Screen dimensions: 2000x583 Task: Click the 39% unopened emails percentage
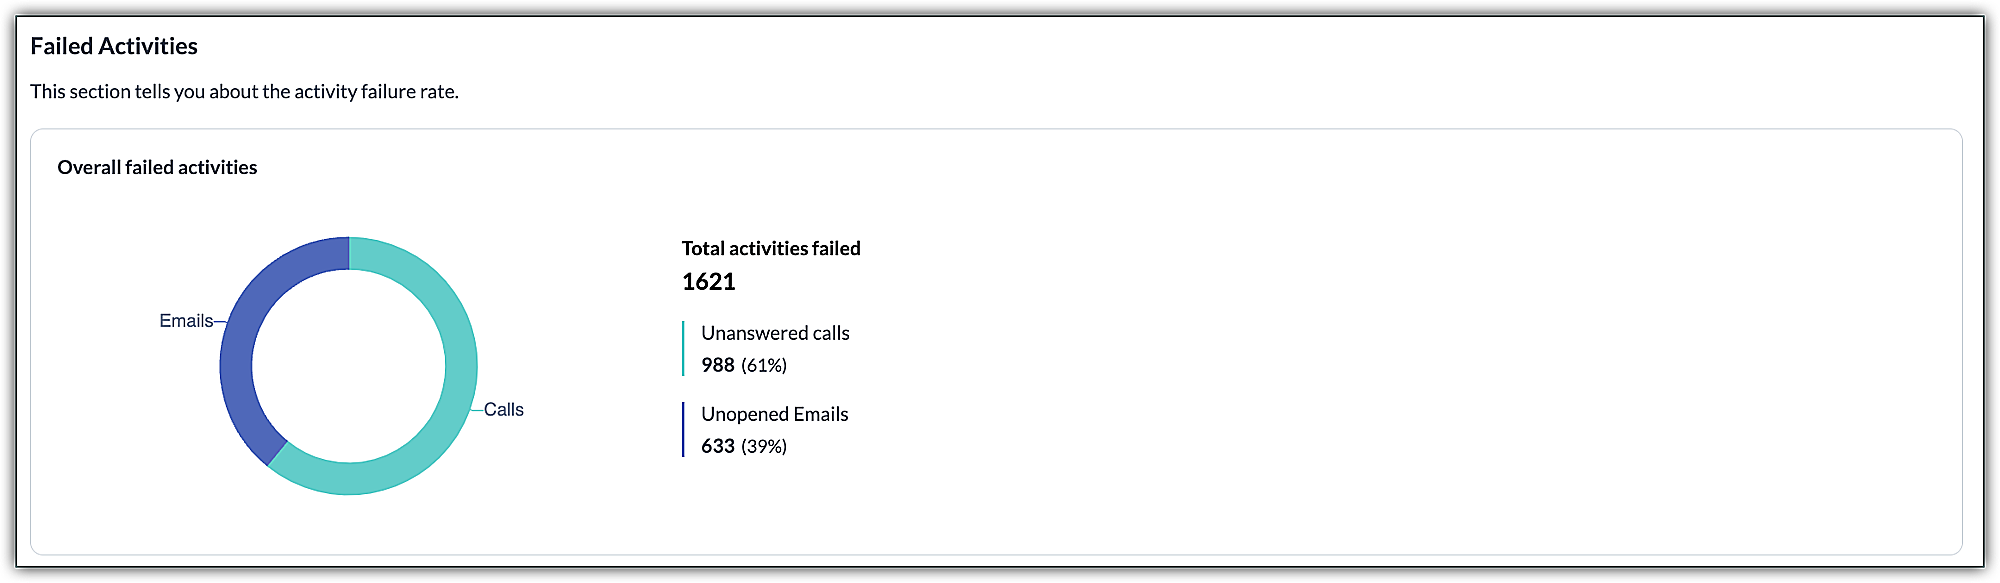(765, 447)
